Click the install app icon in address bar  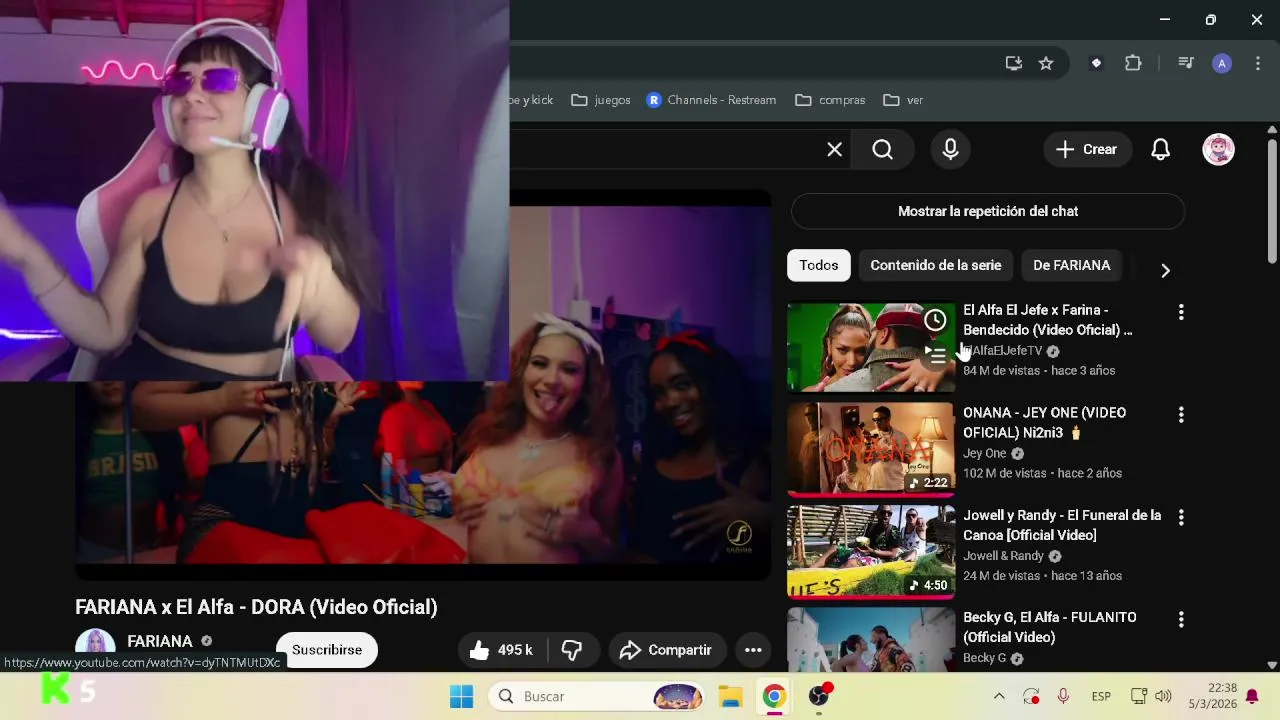tap(1014, 63)
